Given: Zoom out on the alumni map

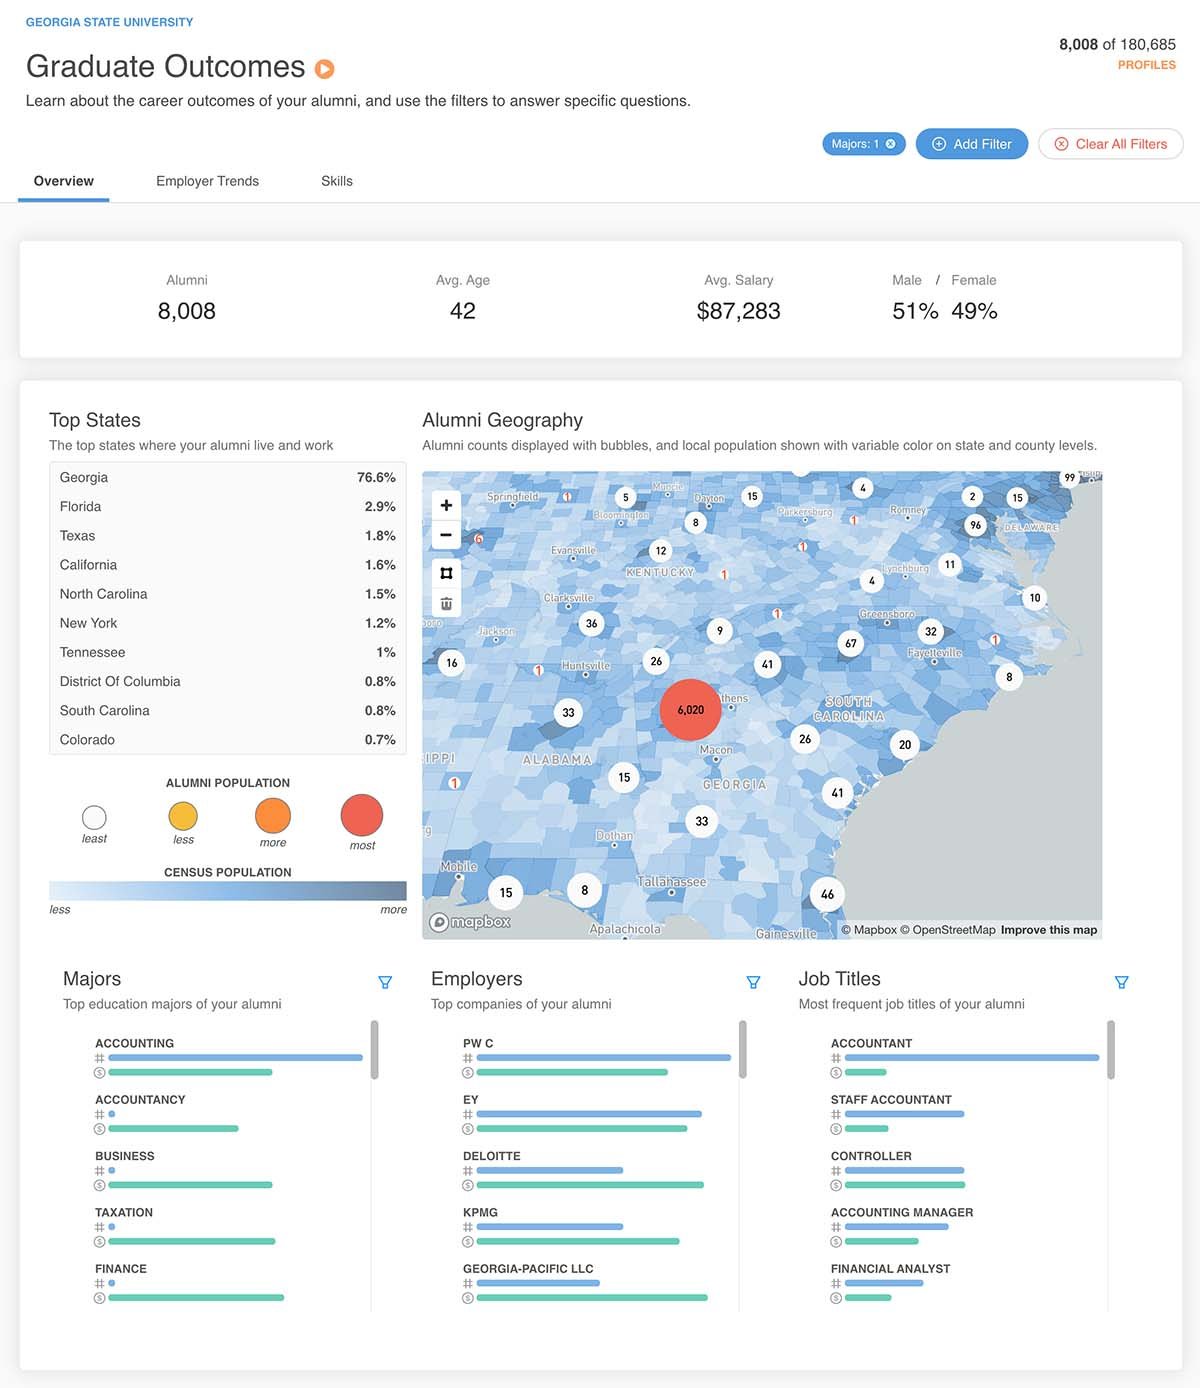Looking at the screenshot, I should (x=446, y=535).
